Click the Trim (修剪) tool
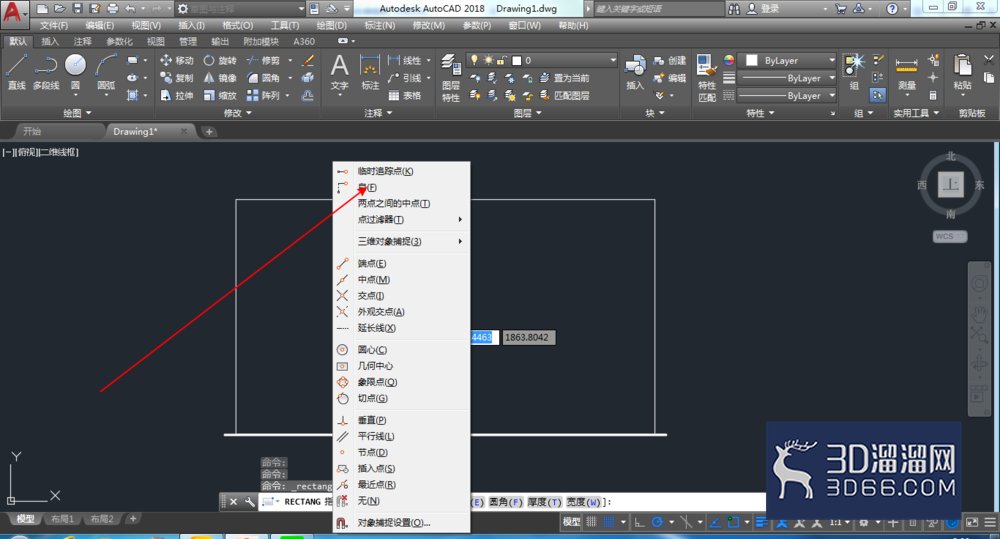The image size is (1000, 539). coord(263,61)
